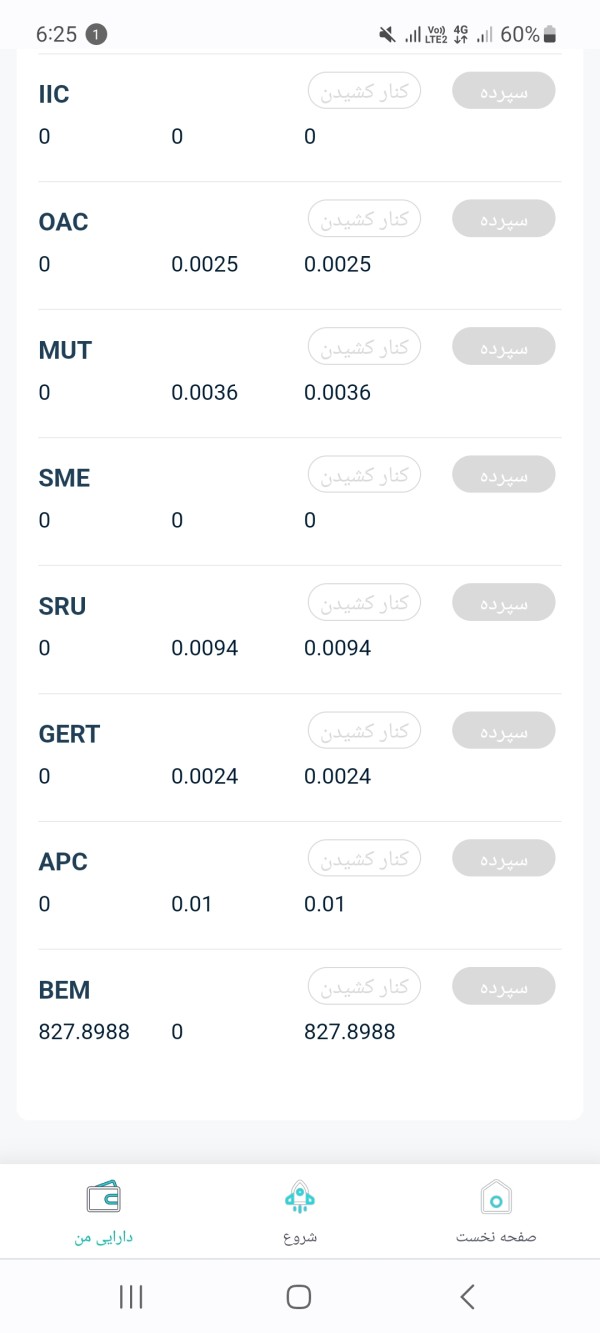Tap Android home square icon
Screen dimensions: 600x1333
(299, 1297)
